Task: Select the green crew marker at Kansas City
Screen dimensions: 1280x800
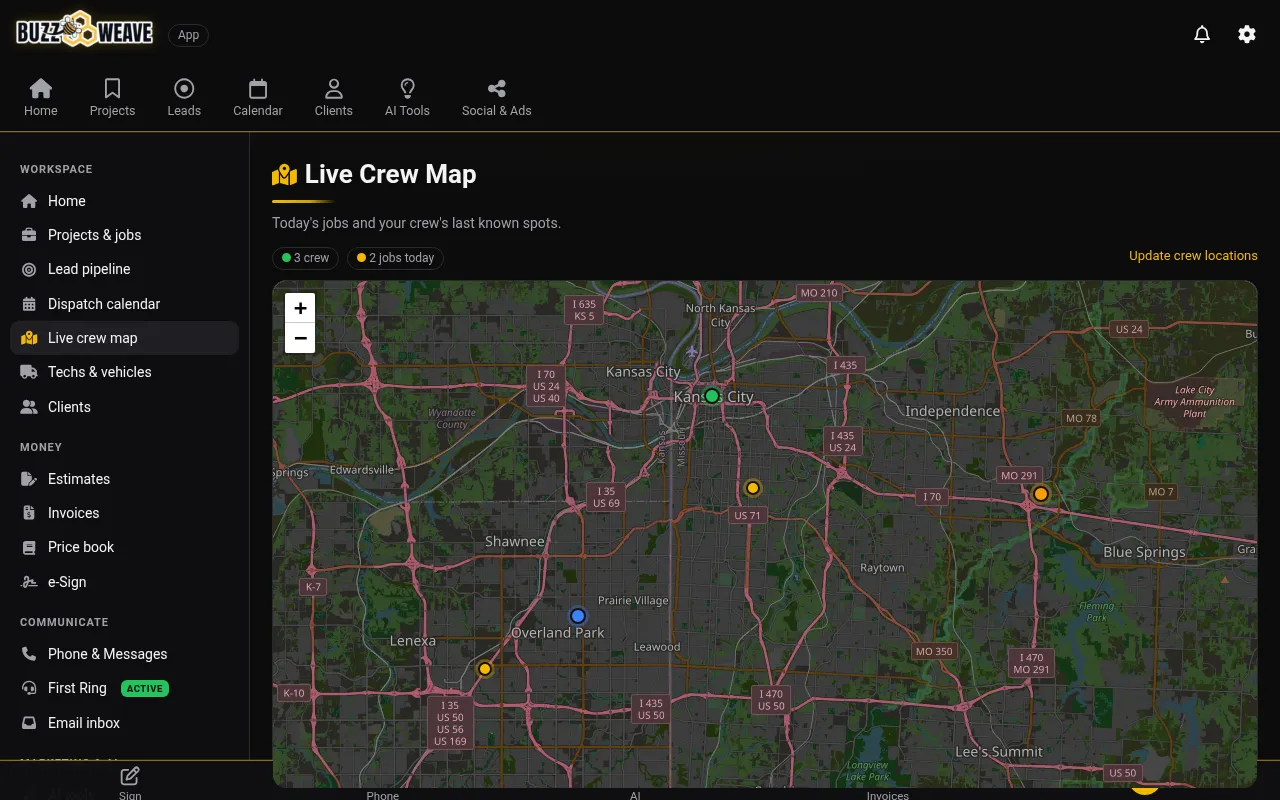Action: tap(712, 396)
